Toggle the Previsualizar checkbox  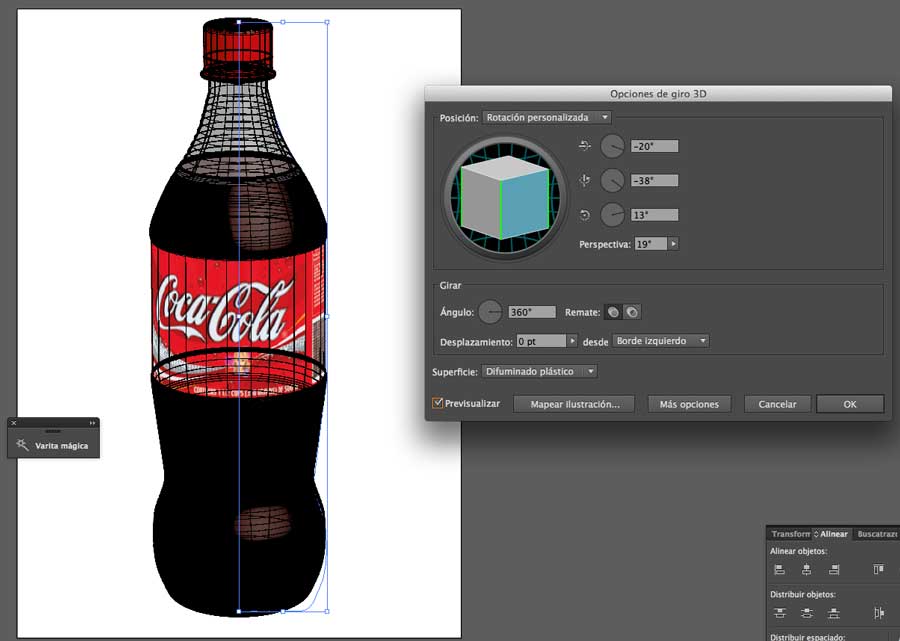tap(437, 403)
